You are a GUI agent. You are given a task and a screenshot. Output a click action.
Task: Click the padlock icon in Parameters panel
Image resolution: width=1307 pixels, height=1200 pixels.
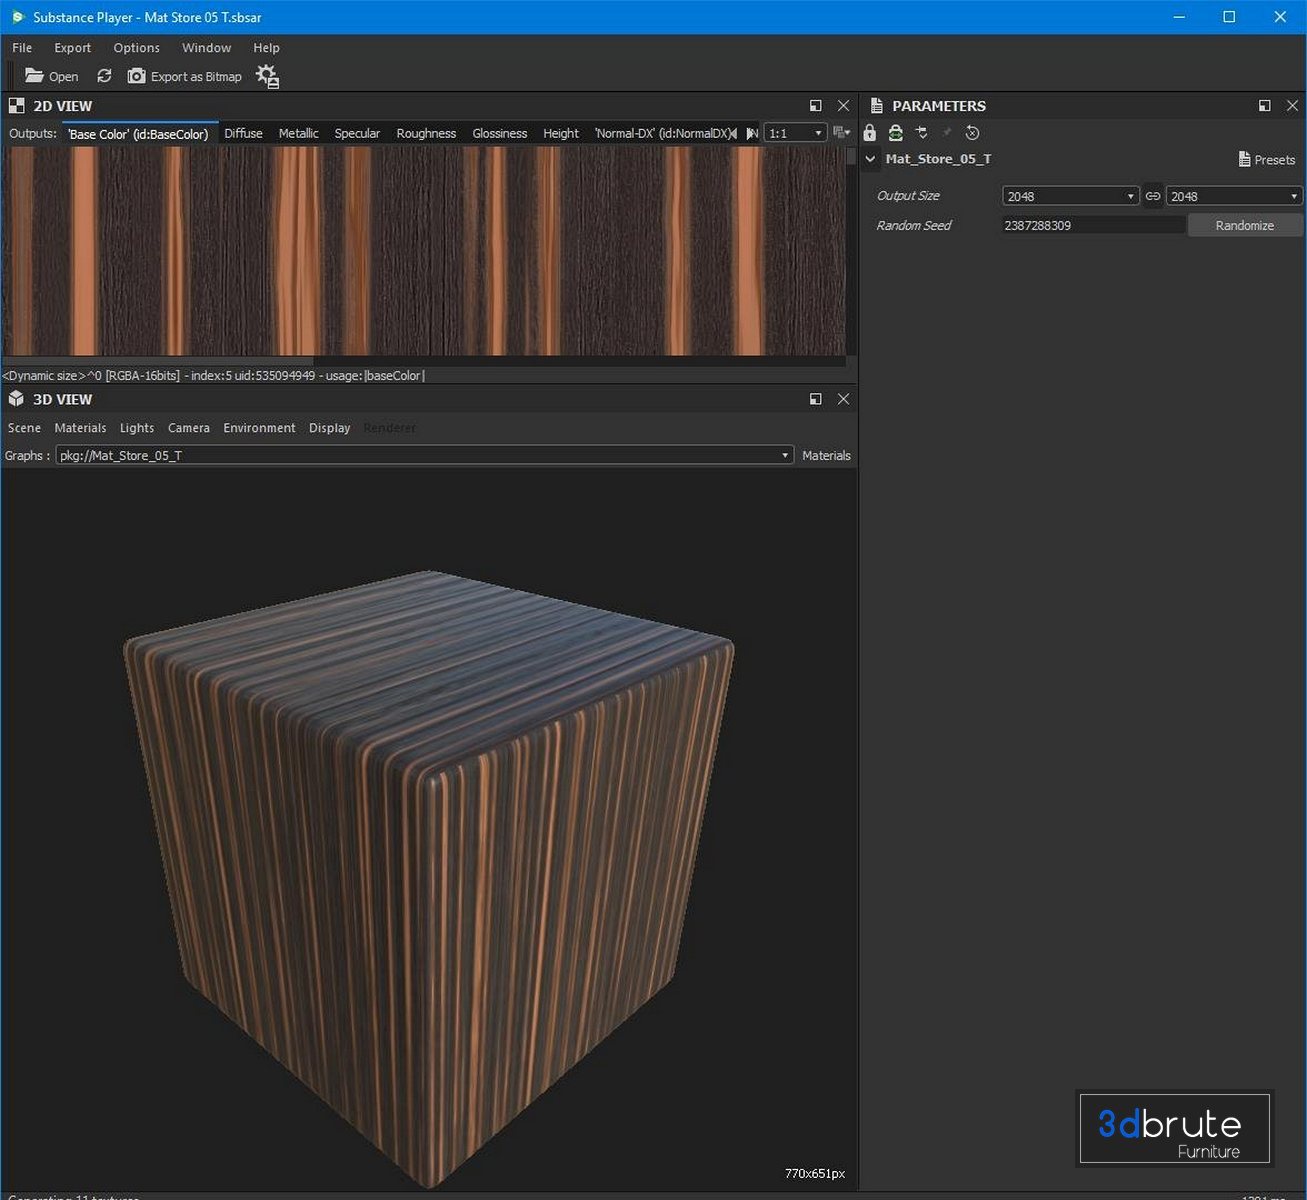click(x=870, y=133)
